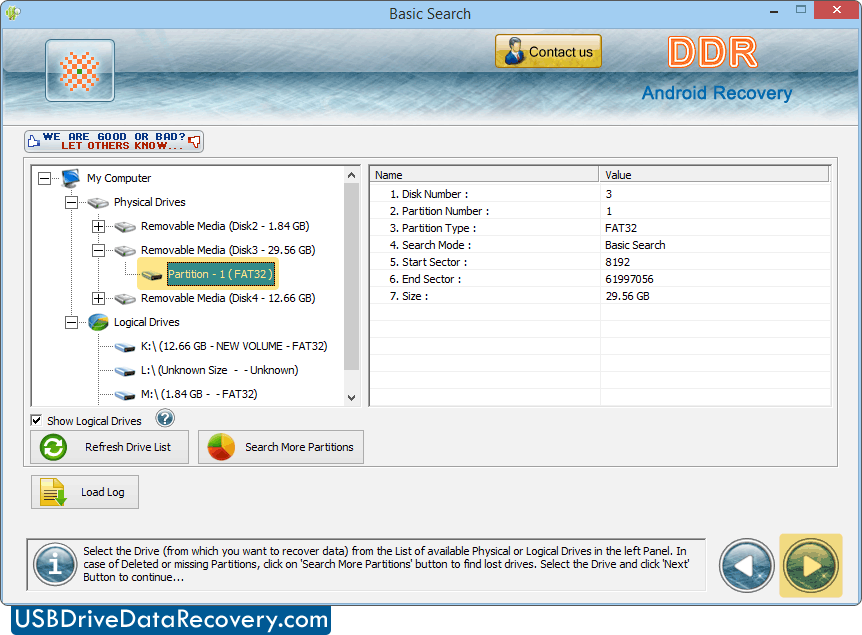Click drive tree scrollbar down arrow
The image size is (862, 635).
351,397
